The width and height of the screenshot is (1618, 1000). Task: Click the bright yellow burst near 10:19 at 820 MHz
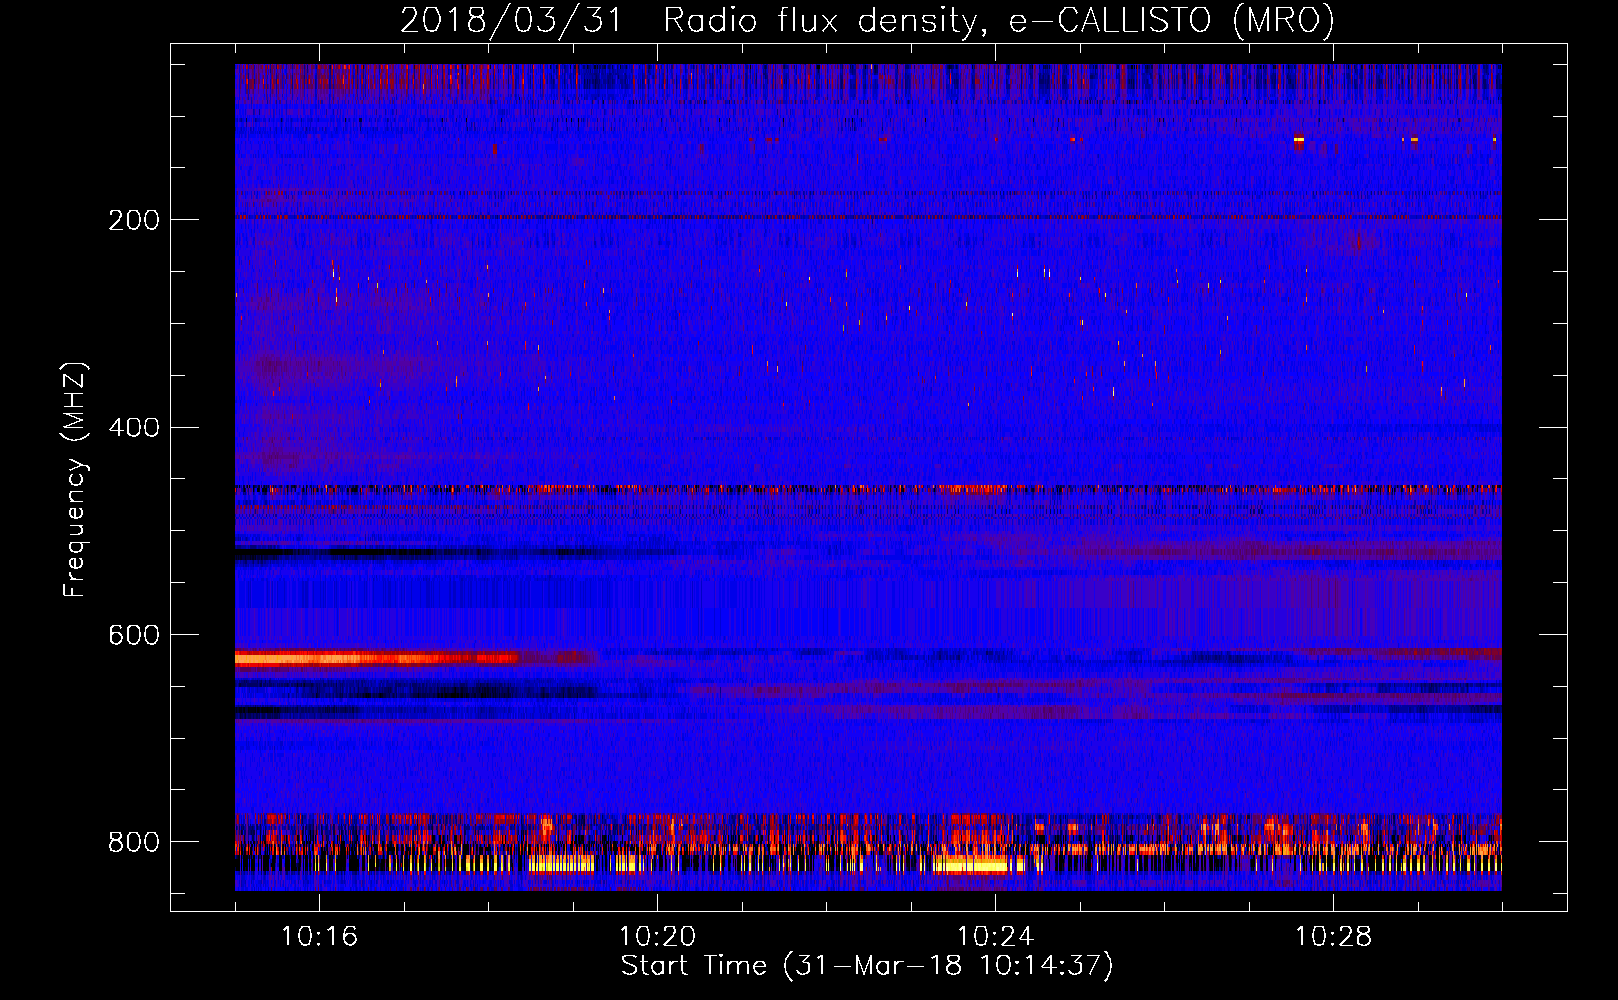click(561, 863)
